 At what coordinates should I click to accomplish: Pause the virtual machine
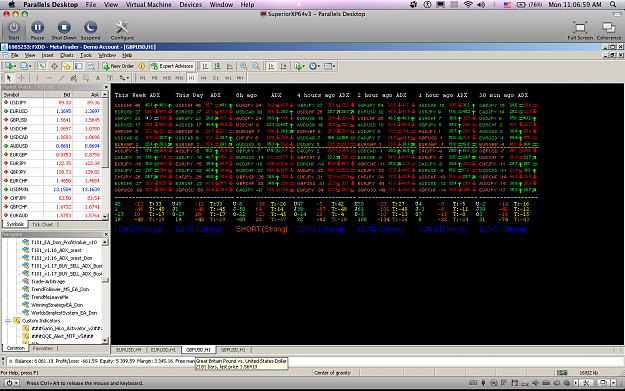click(x=37, y=30)
